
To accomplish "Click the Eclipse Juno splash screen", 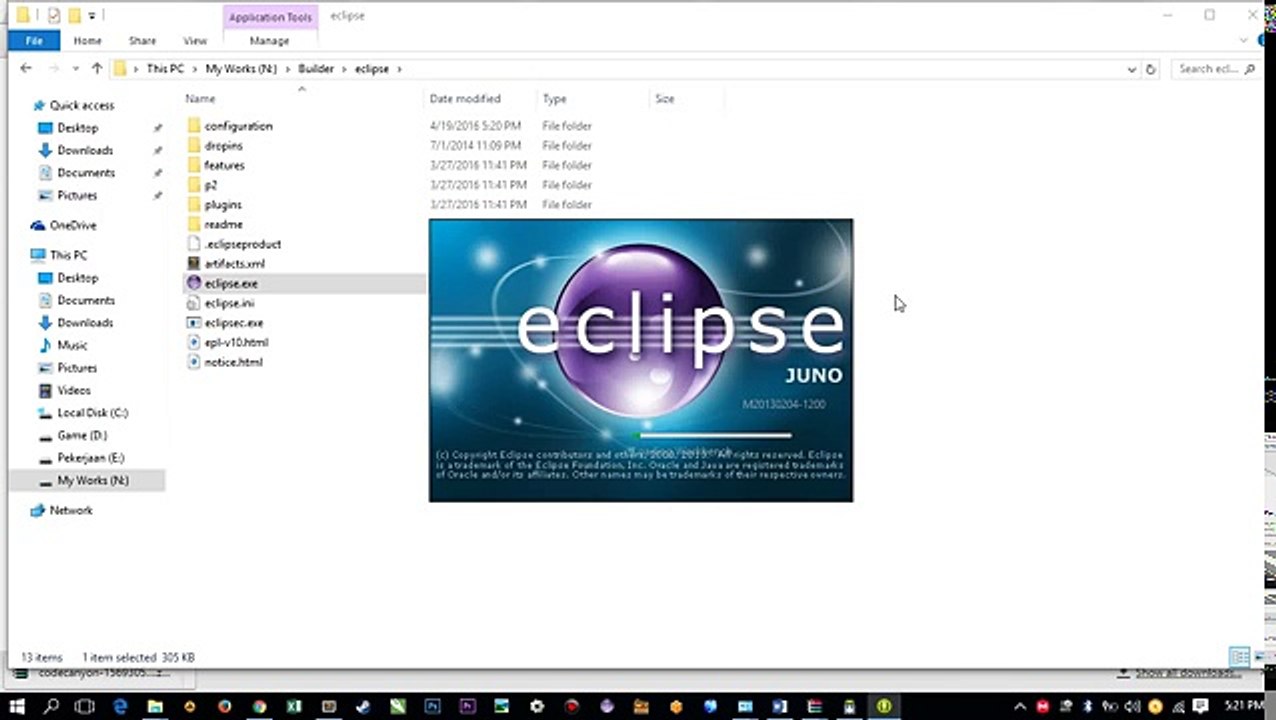I will (641, 360).
